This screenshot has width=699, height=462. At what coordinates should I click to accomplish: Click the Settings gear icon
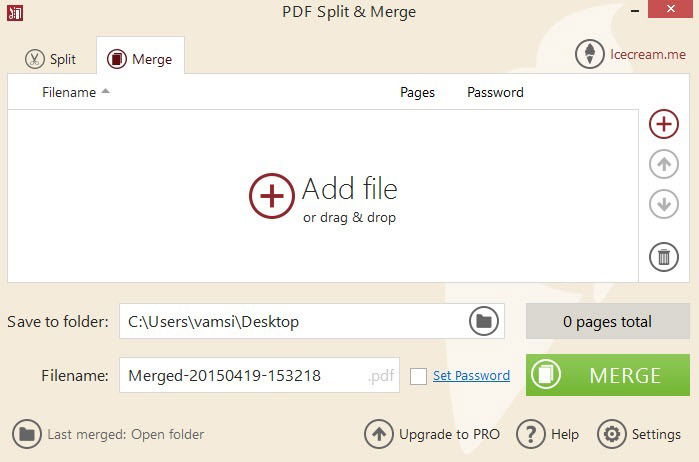(x=612, y=434)
